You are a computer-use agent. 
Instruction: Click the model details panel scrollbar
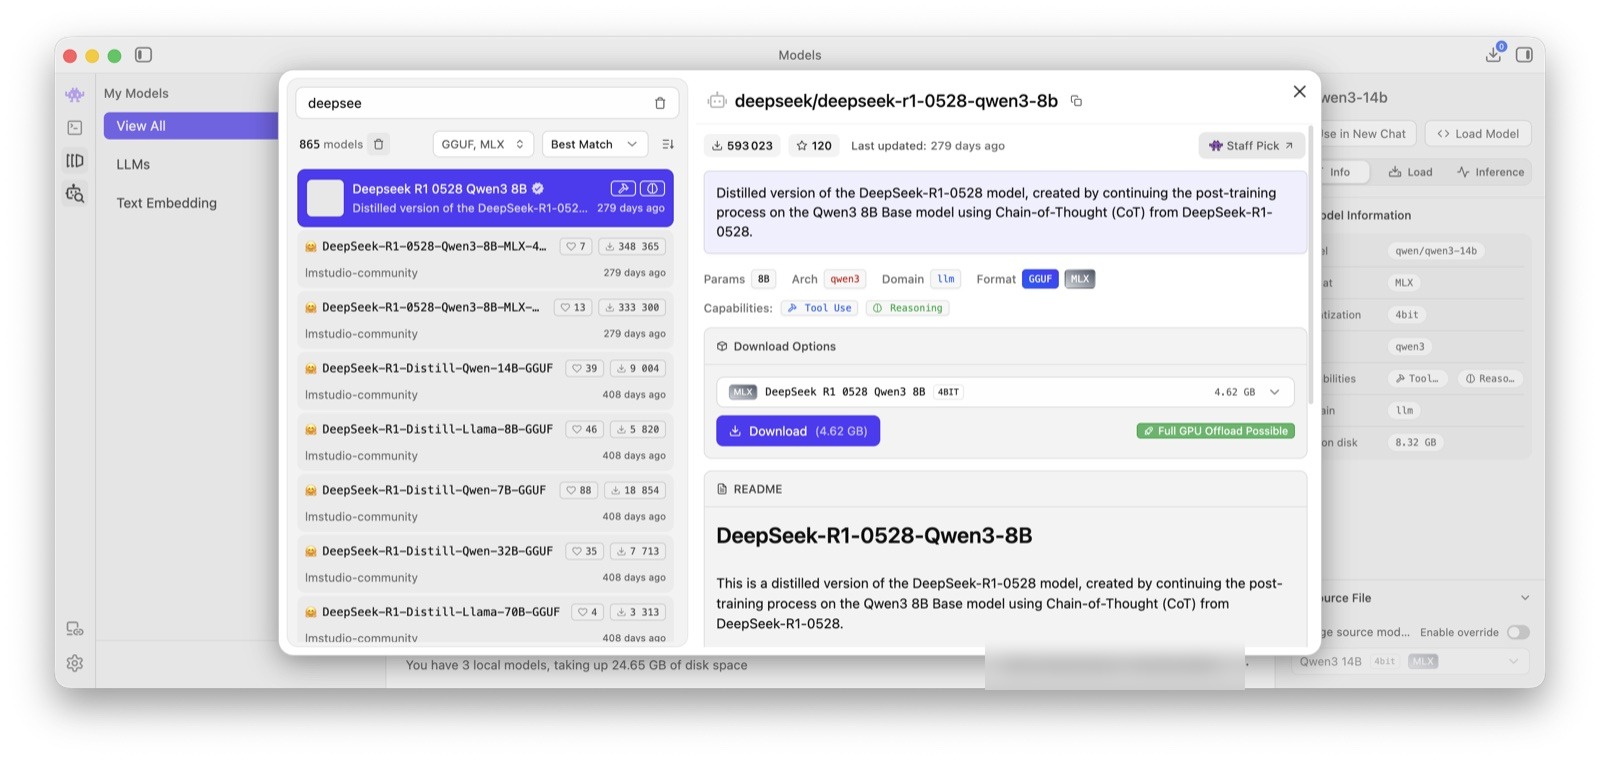1310,265
